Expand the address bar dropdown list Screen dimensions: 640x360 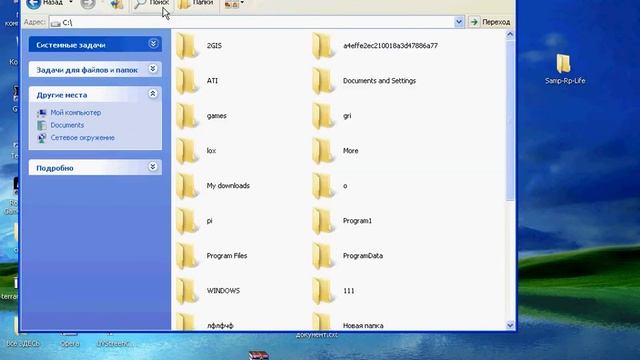459,22
